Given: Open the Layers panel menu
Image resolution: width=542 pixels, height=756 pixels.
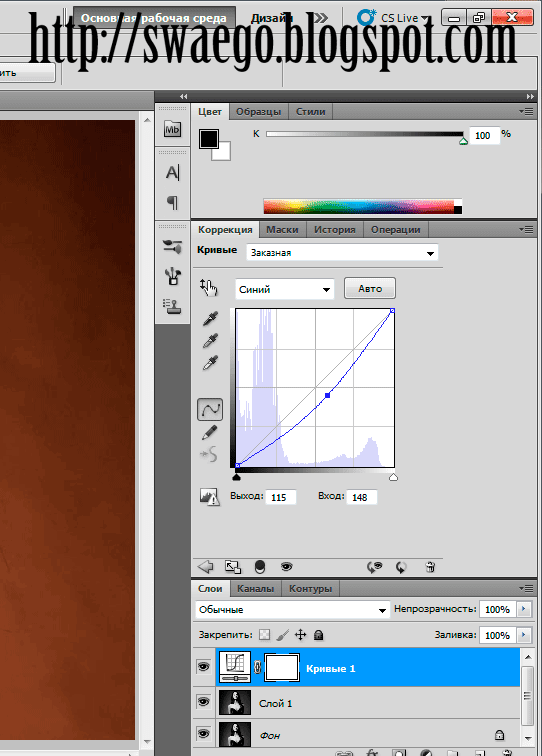Looking at the screenshot, I should click(x=527, y=588).
